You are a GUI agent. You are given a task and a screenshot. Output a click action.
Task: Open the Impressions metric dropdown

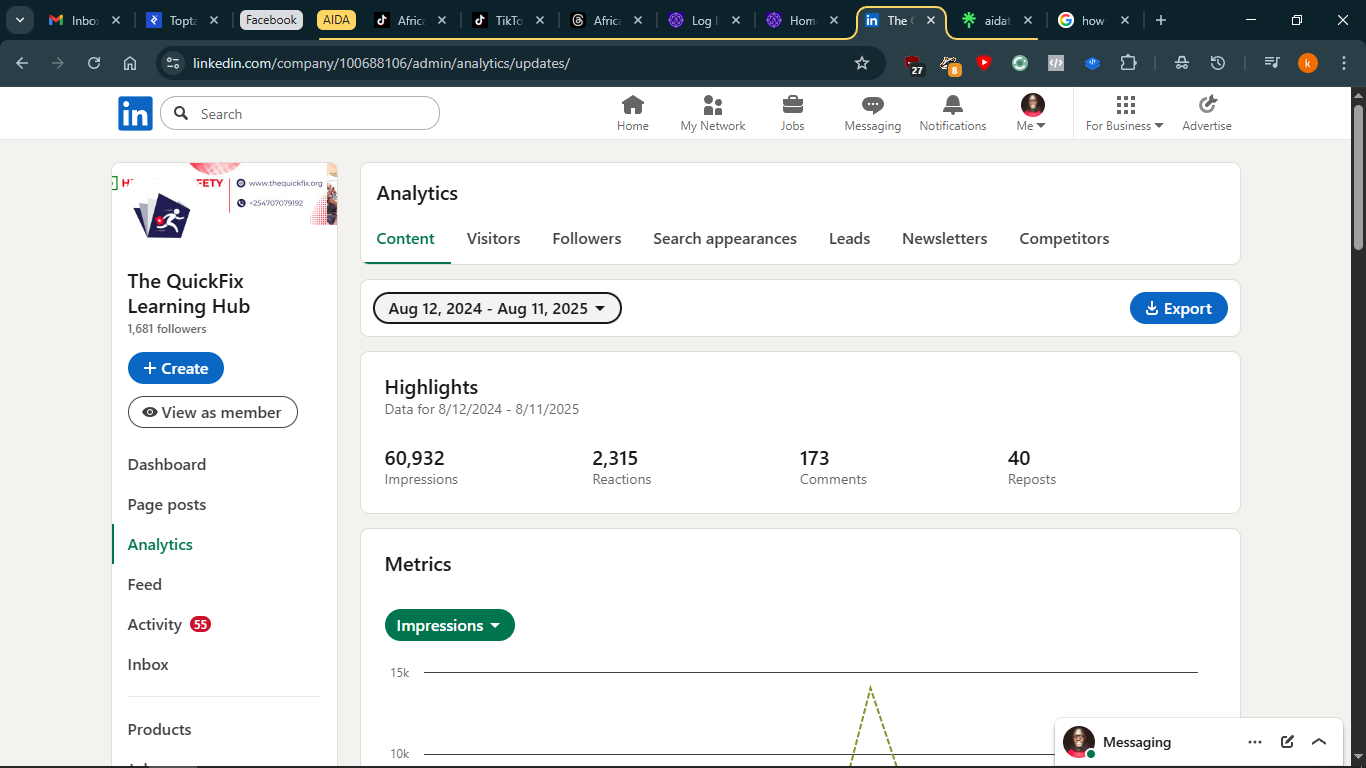point(449,626)
